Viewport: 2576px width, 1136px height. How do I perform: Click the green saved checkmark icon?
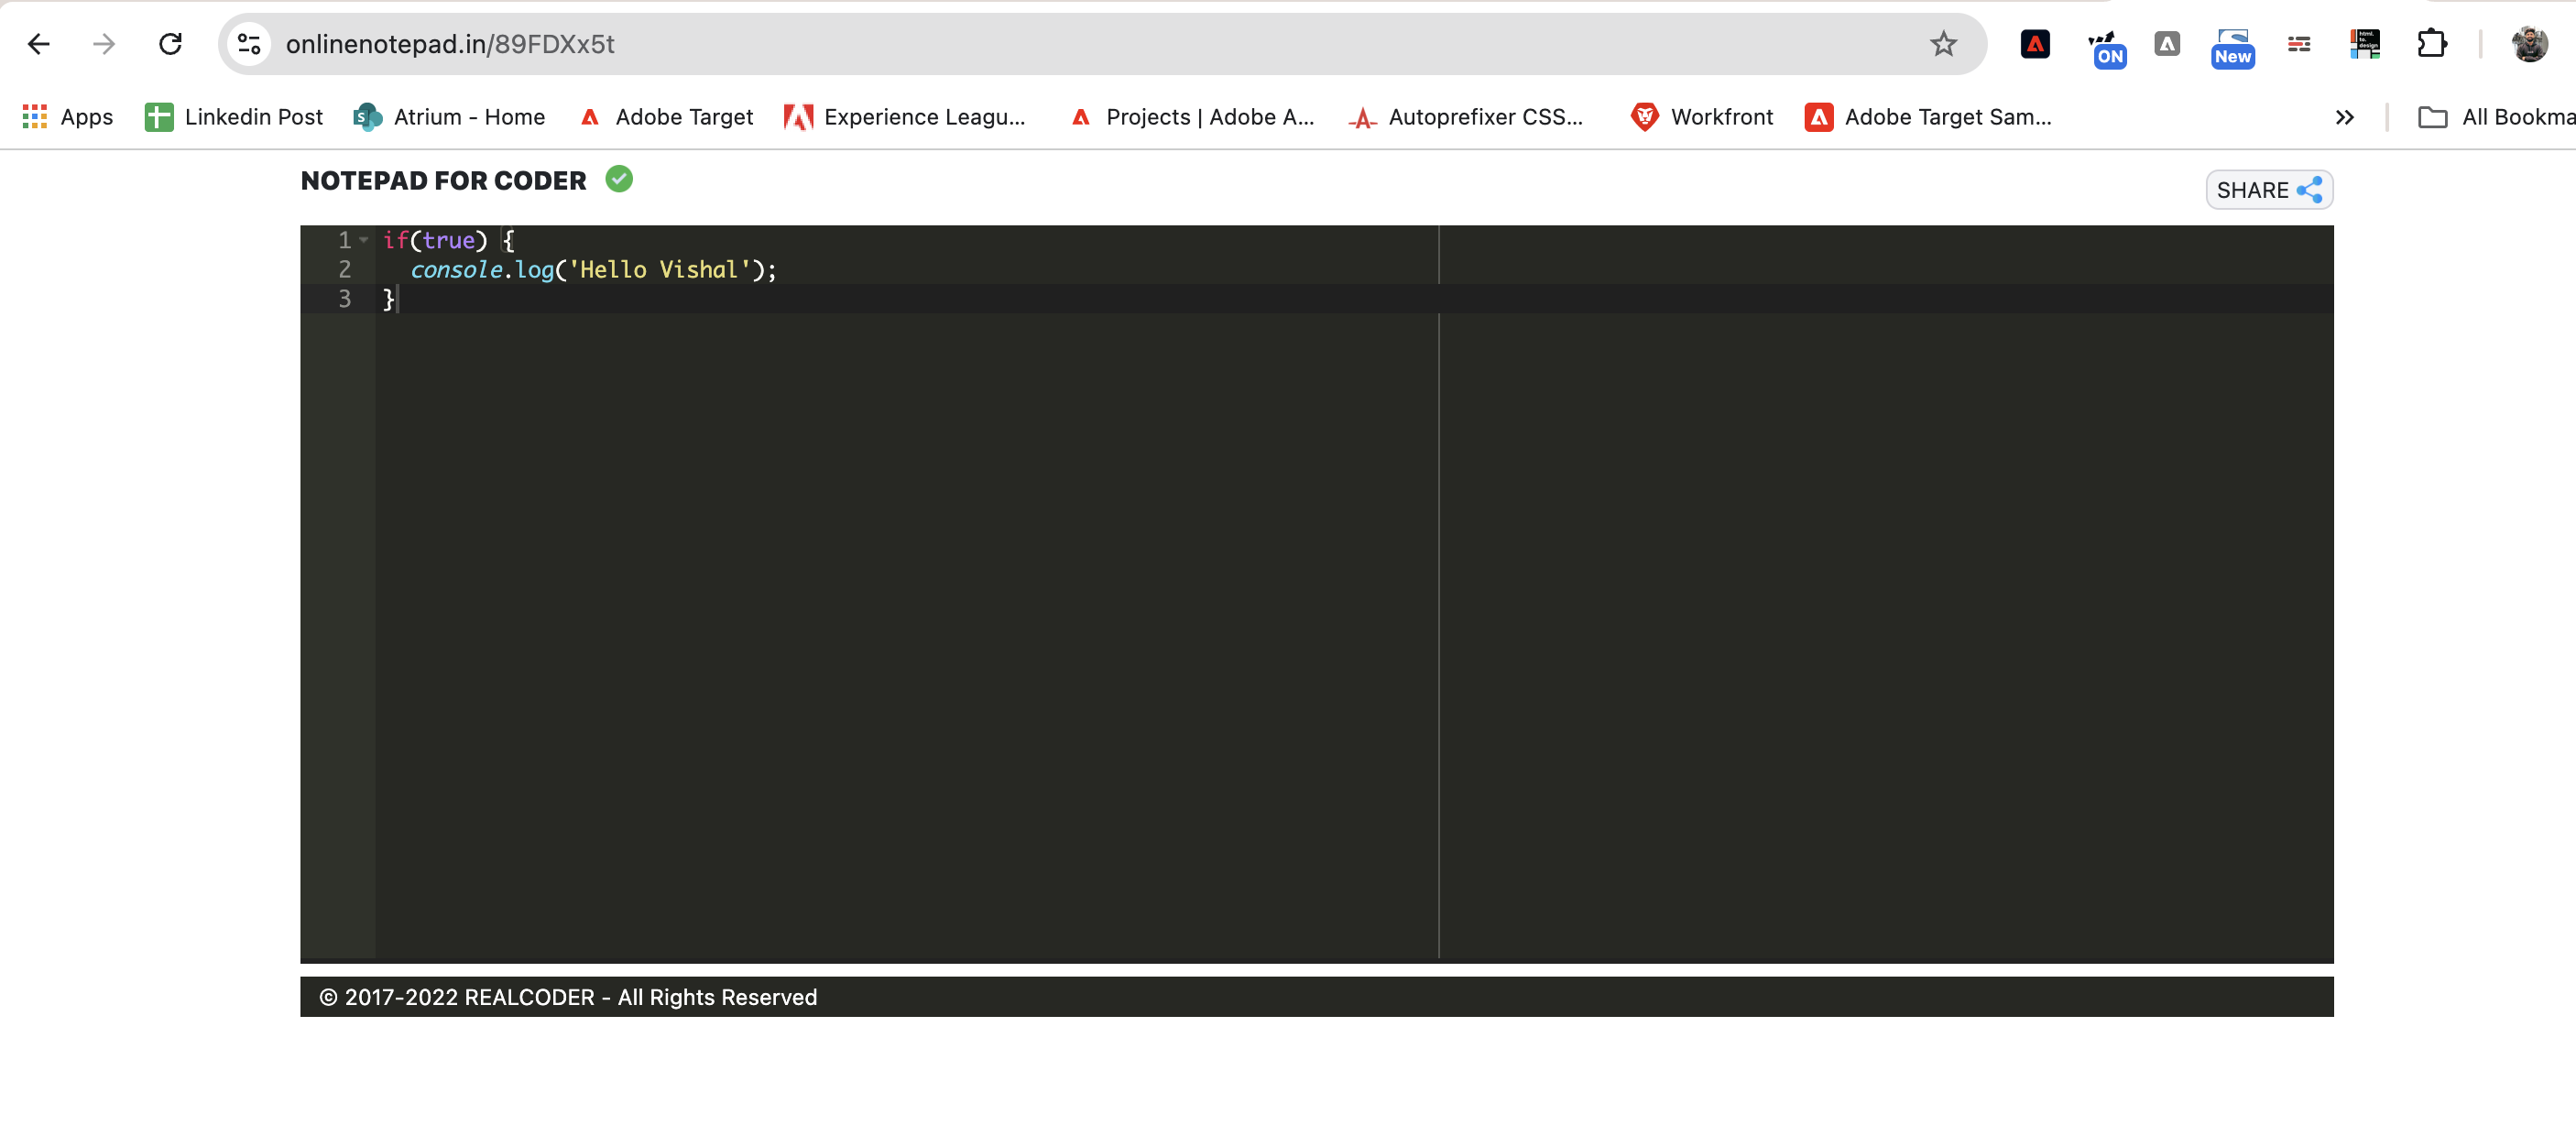click(x=619, y=179)
